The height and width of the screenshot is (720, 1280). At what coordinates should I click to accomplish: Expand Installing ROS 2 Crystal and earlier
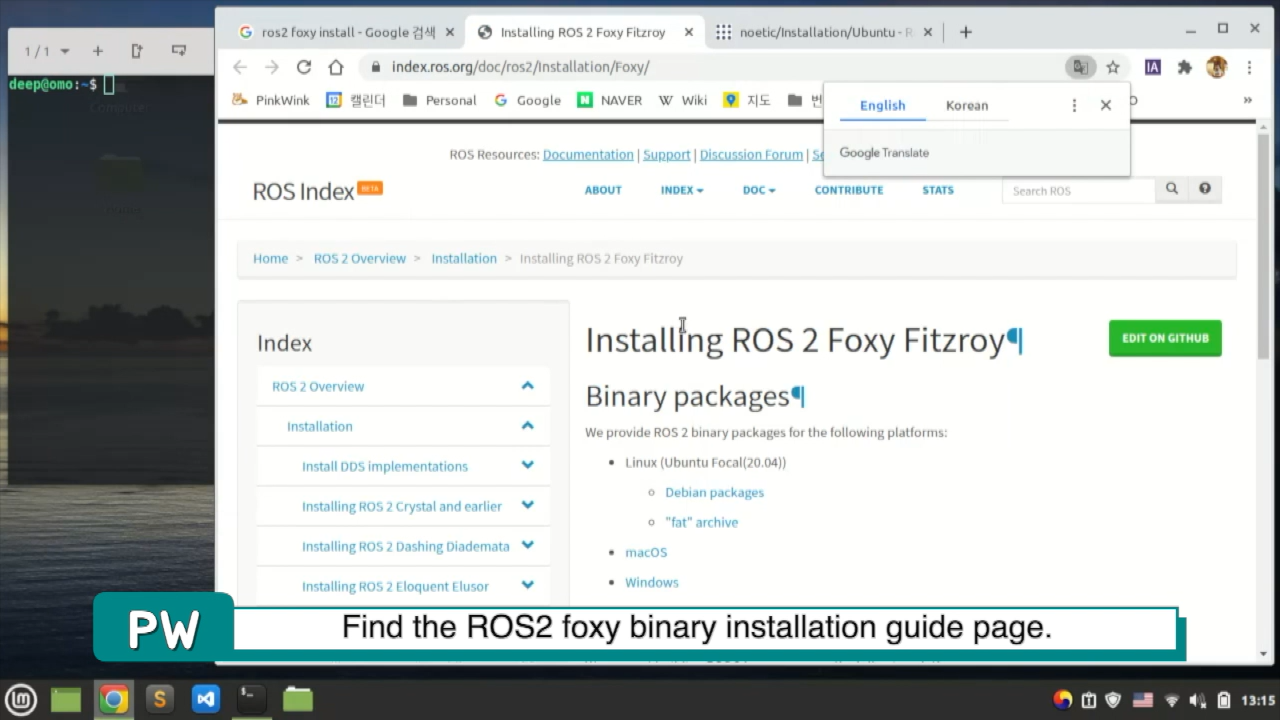point(527,505)
